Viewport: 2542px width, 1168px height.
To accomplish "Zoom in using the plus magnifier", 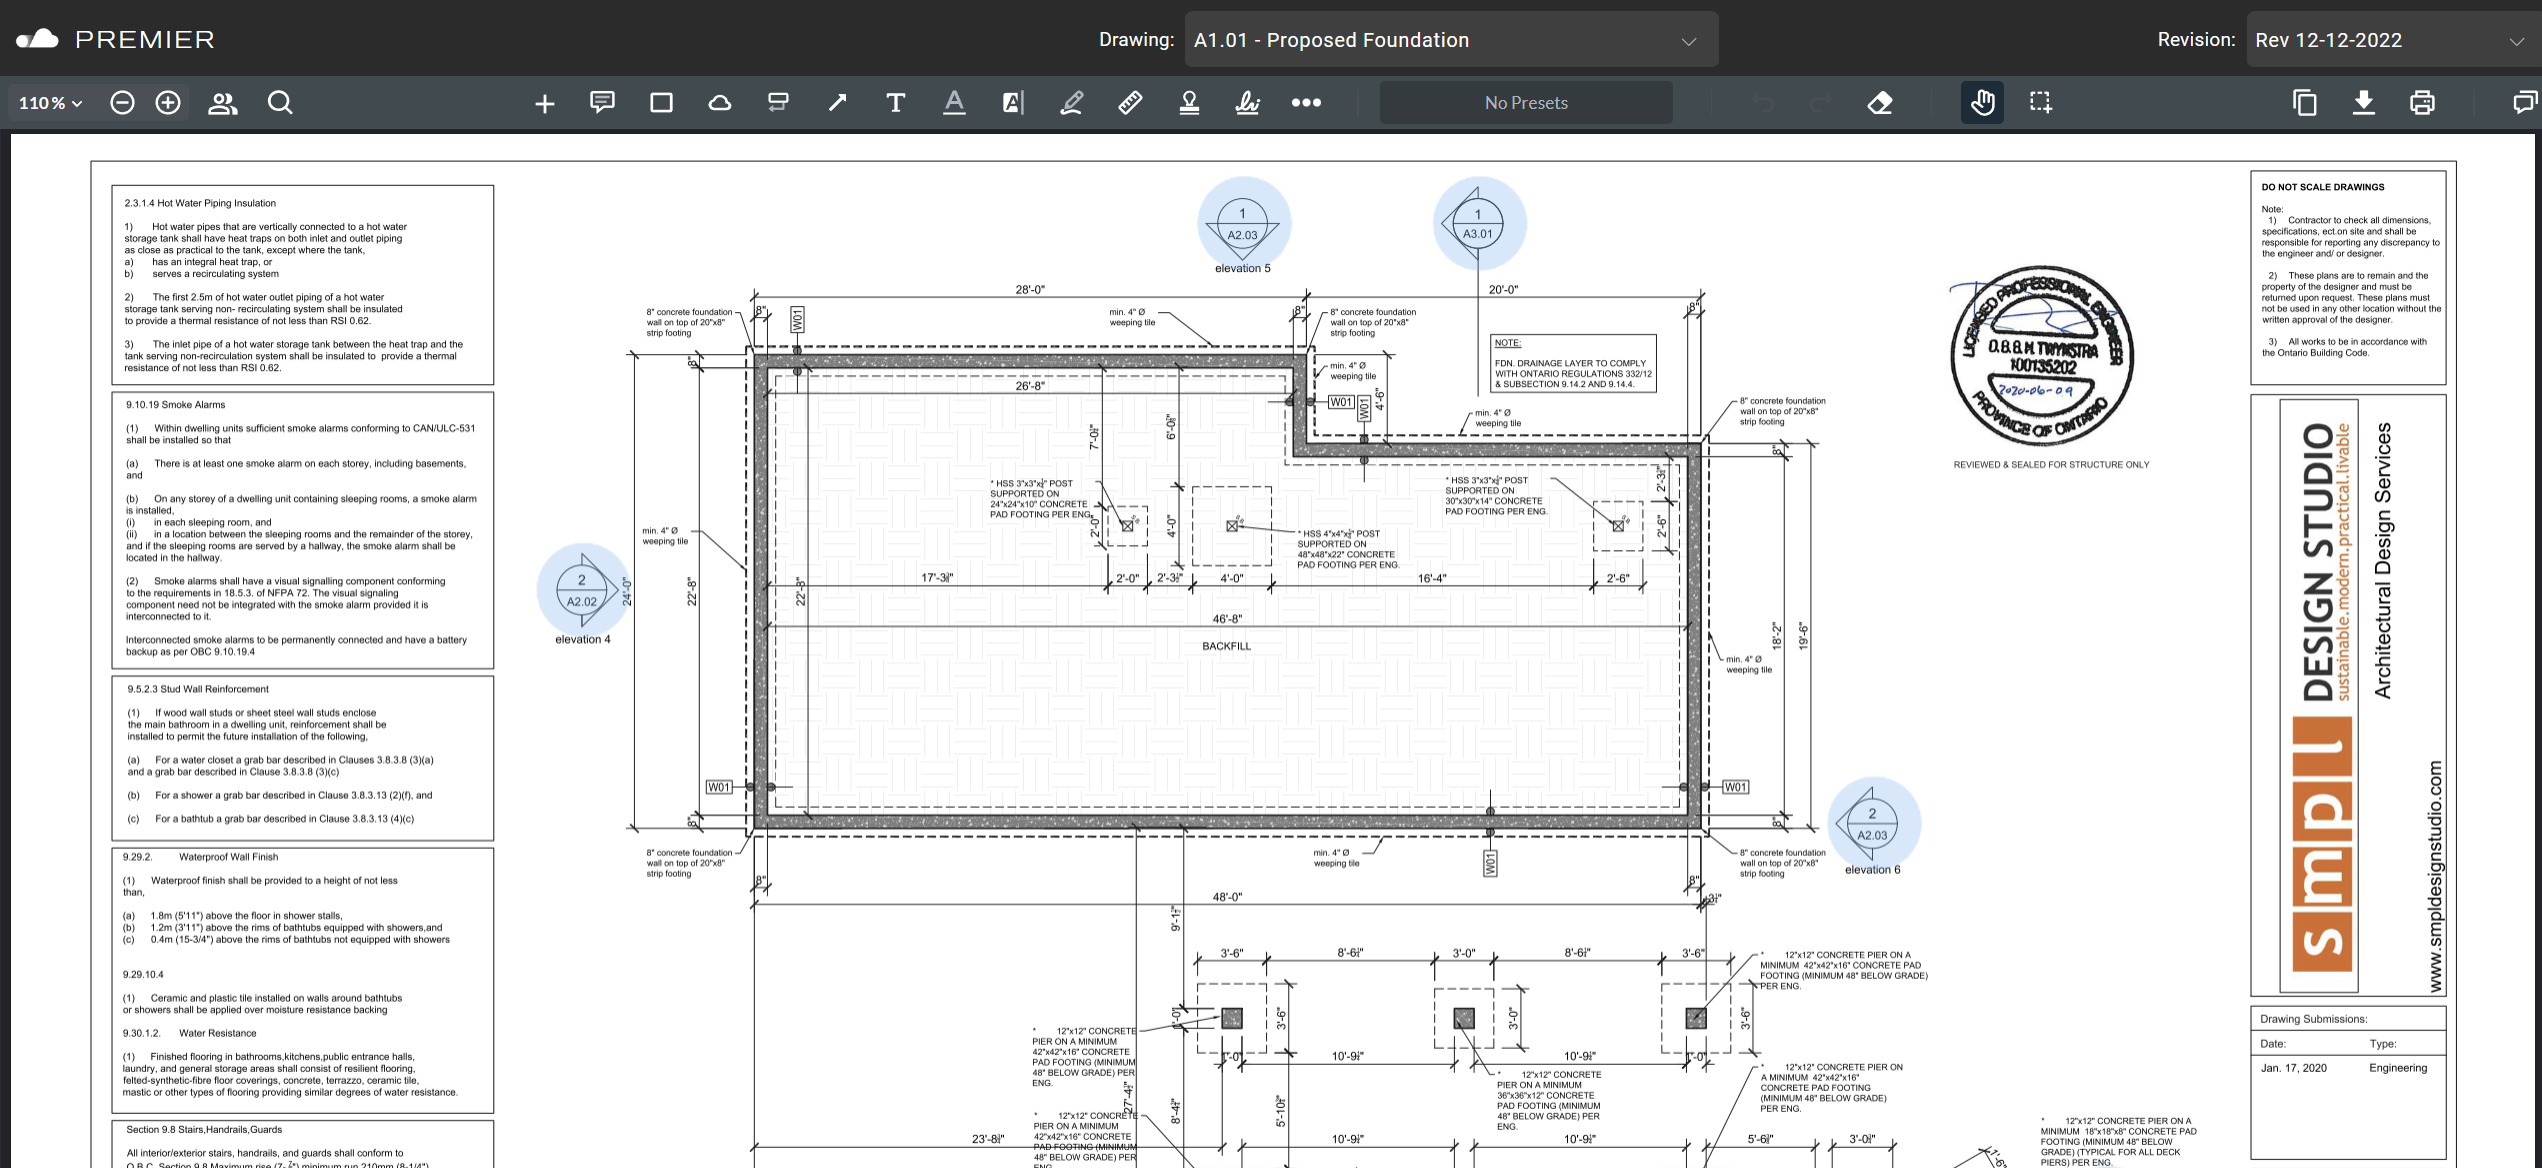I will [x=168, y=102].
